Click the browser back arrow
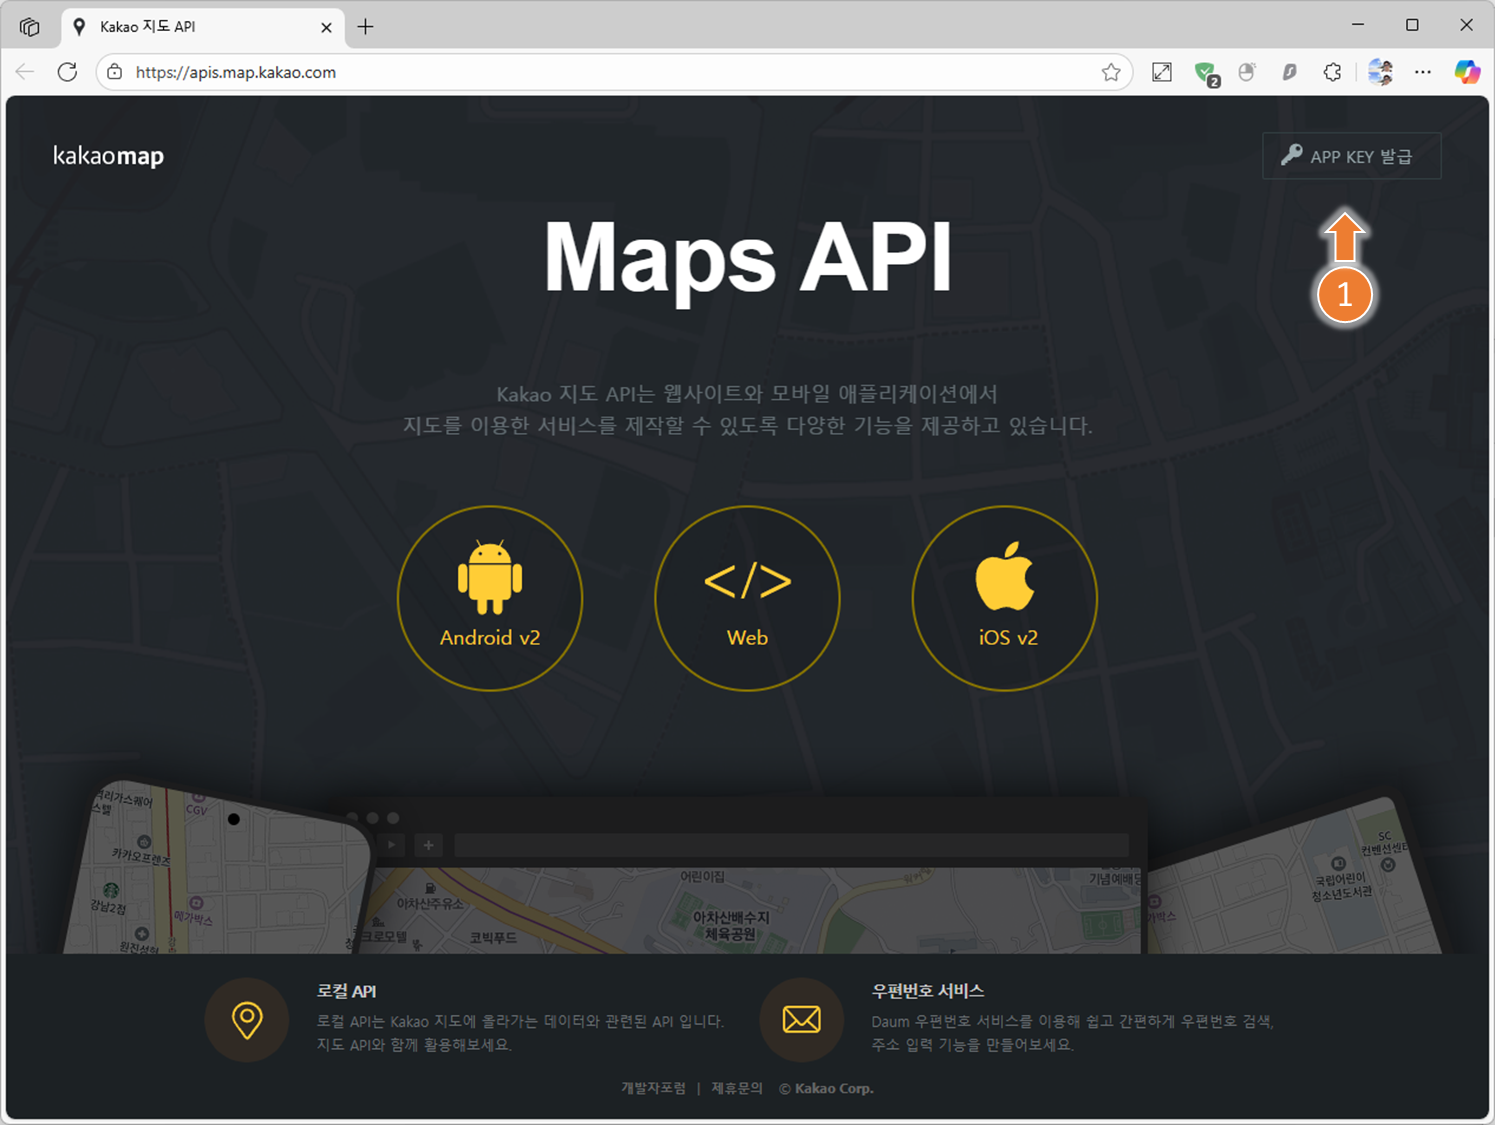1495x1125 pixels. tap(25, 72)
